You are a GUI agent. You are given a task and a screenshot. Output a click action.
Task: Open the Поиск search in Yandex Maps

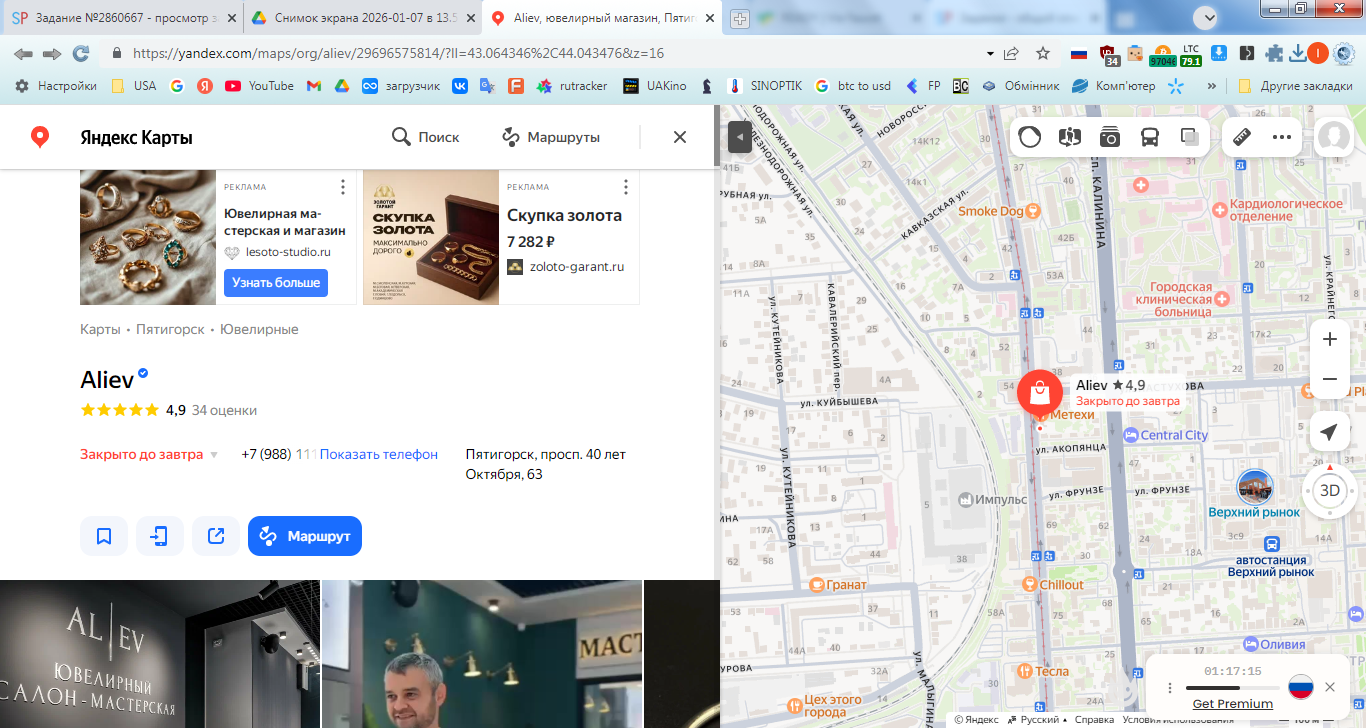pyautogui.click(x=426, y=137)
